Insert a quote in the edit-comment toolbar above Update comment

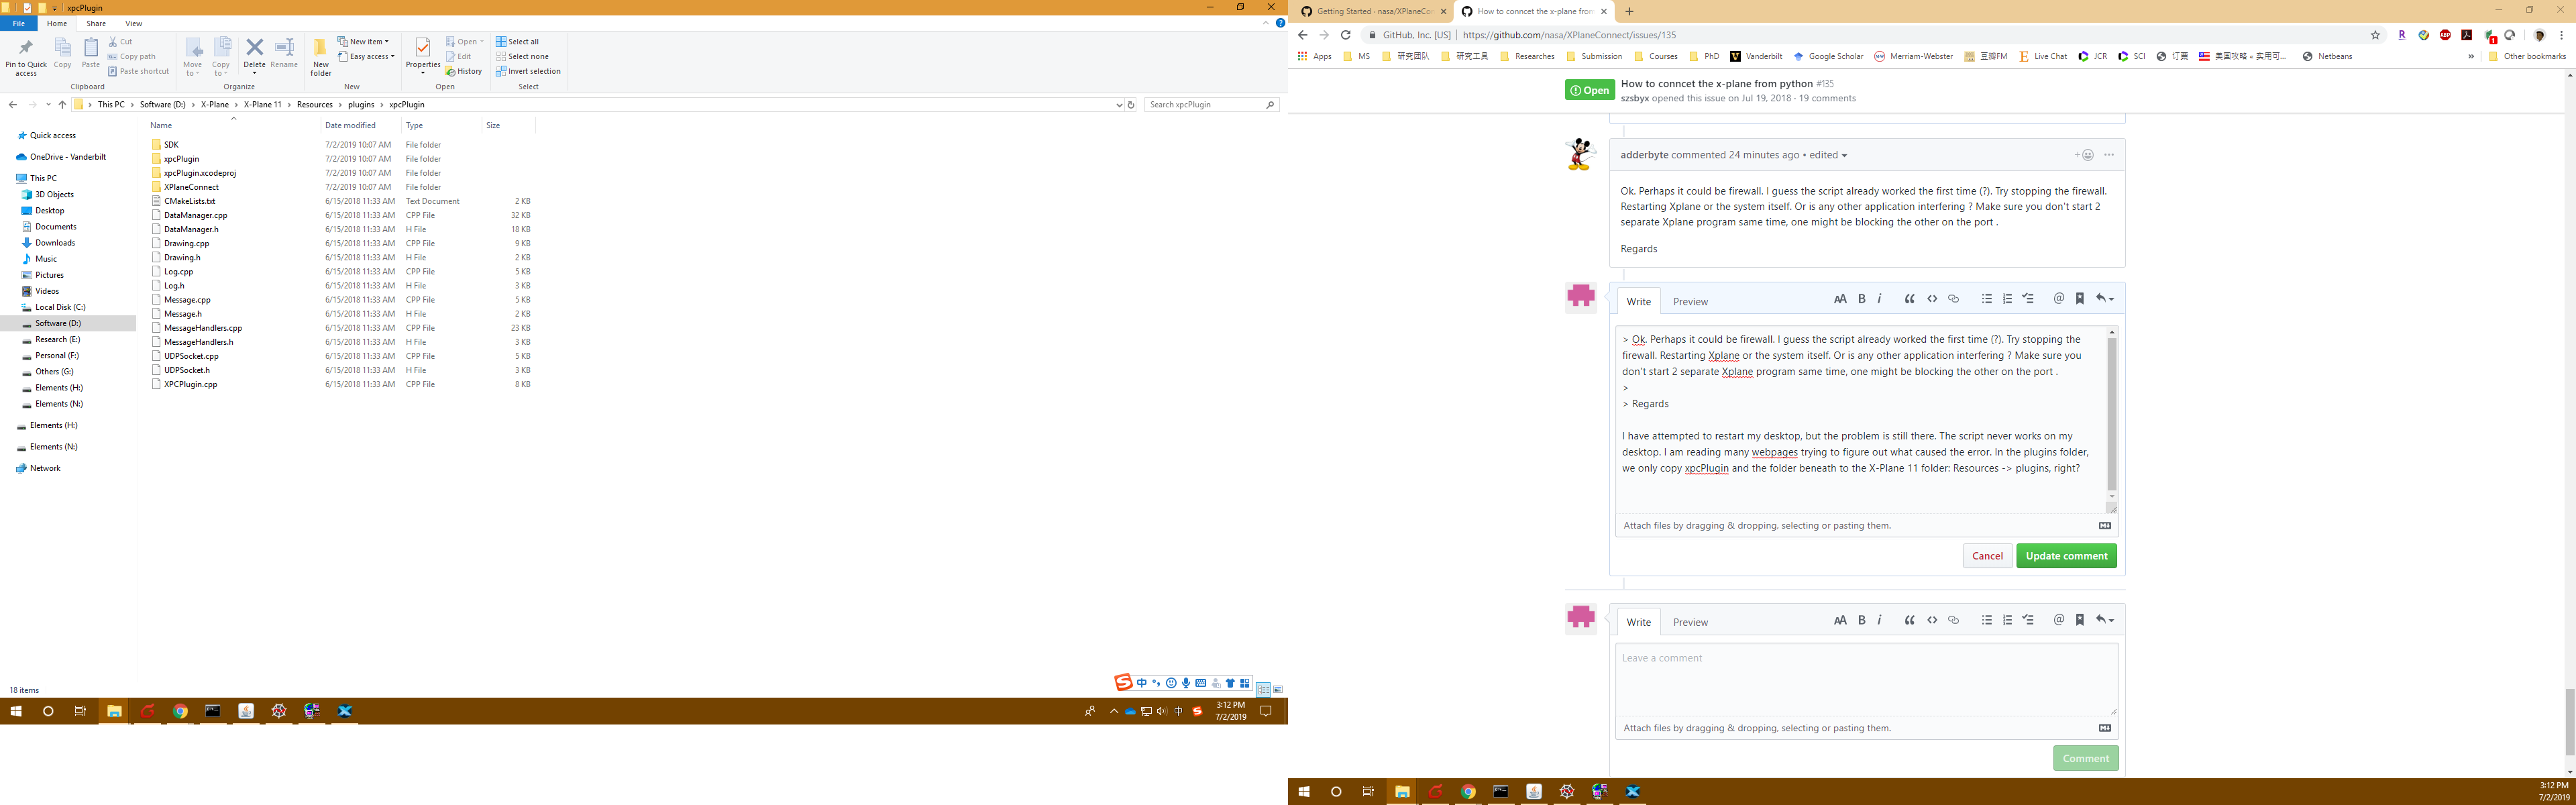point(1909,299)
